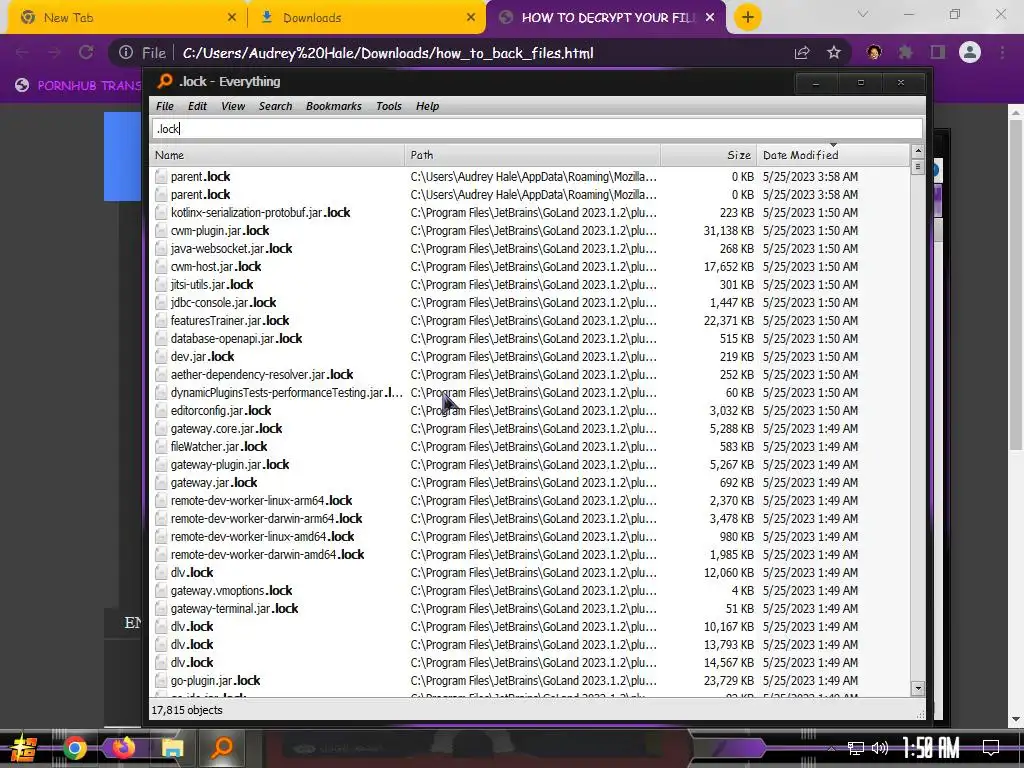Select remote-dev-worker-linux-amd64.lock file name
The height and width of the screenshot is (768, 1024).
click(263, 536)
